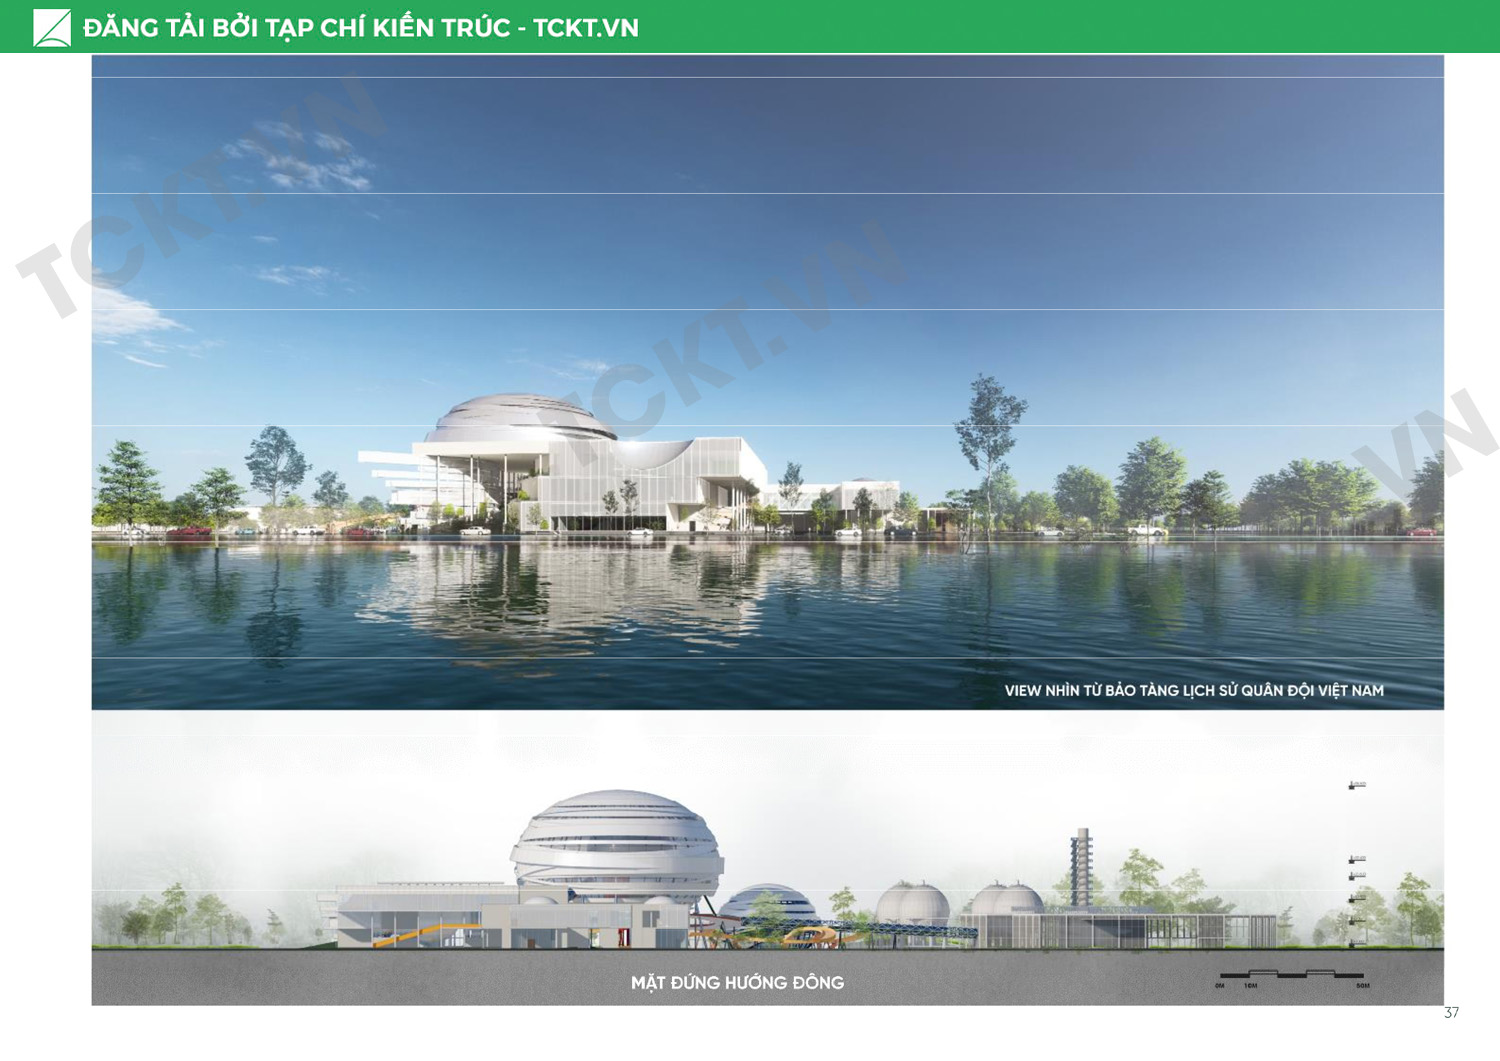Viewport: 1500px width, 1061px height.
Task: Click the twin grey domes in the elevation
Action: coord(912,903)
